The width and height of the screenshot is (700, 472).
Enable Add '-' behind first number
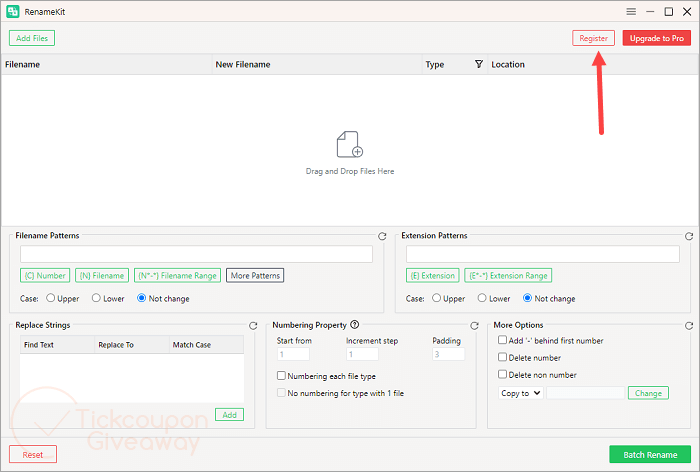coord(502,340)
